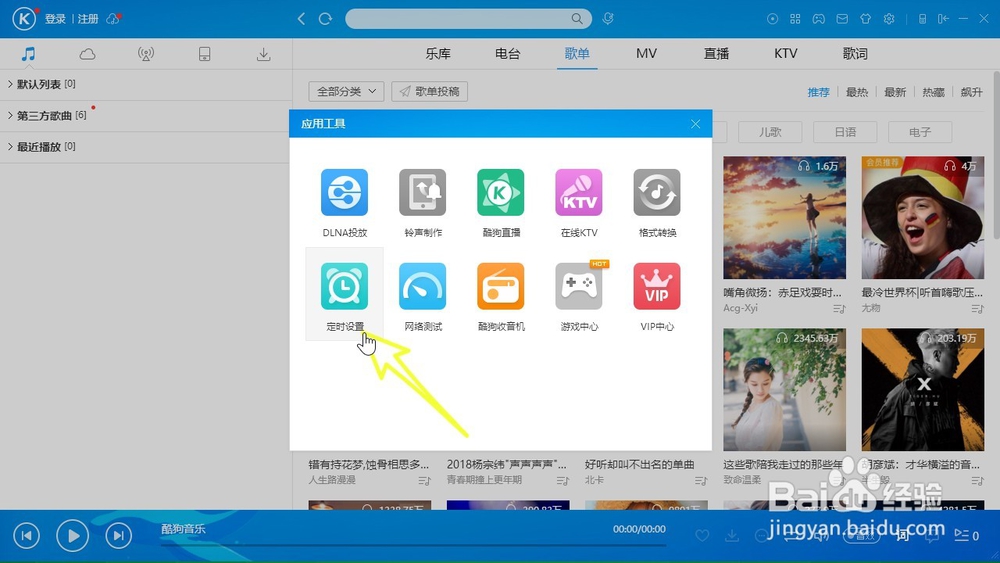Open 在线KTV tool
The height and width of the screenshot is (563, 1000).
(578, 203)
